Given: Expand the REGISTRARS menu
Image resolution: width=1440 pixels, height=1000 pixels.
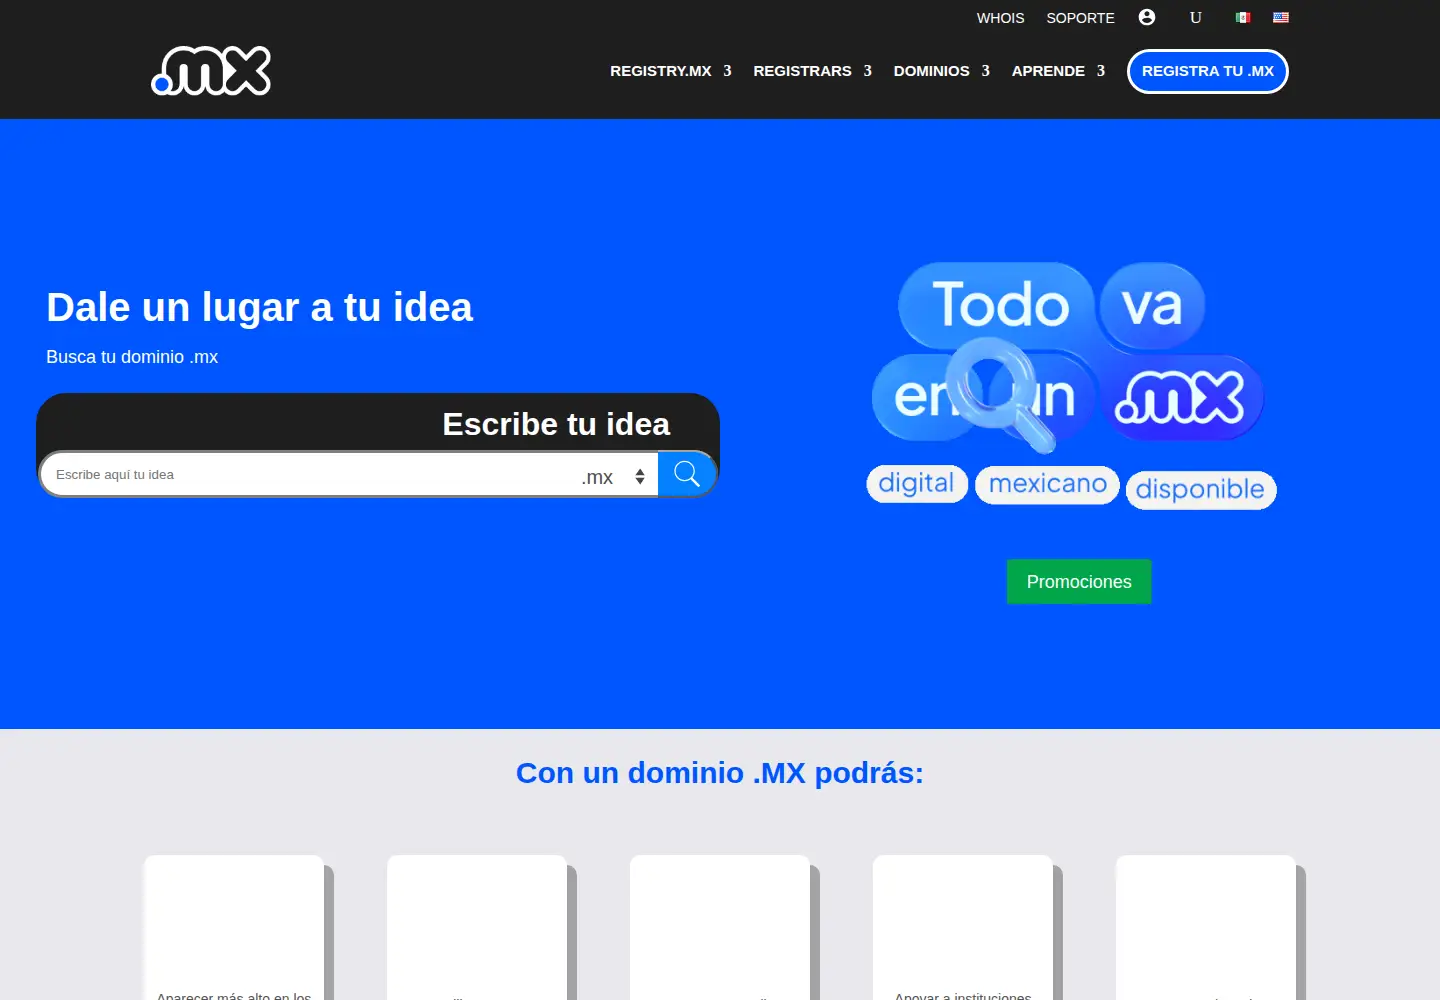Looking at the screenshot, I should [812, 71].
